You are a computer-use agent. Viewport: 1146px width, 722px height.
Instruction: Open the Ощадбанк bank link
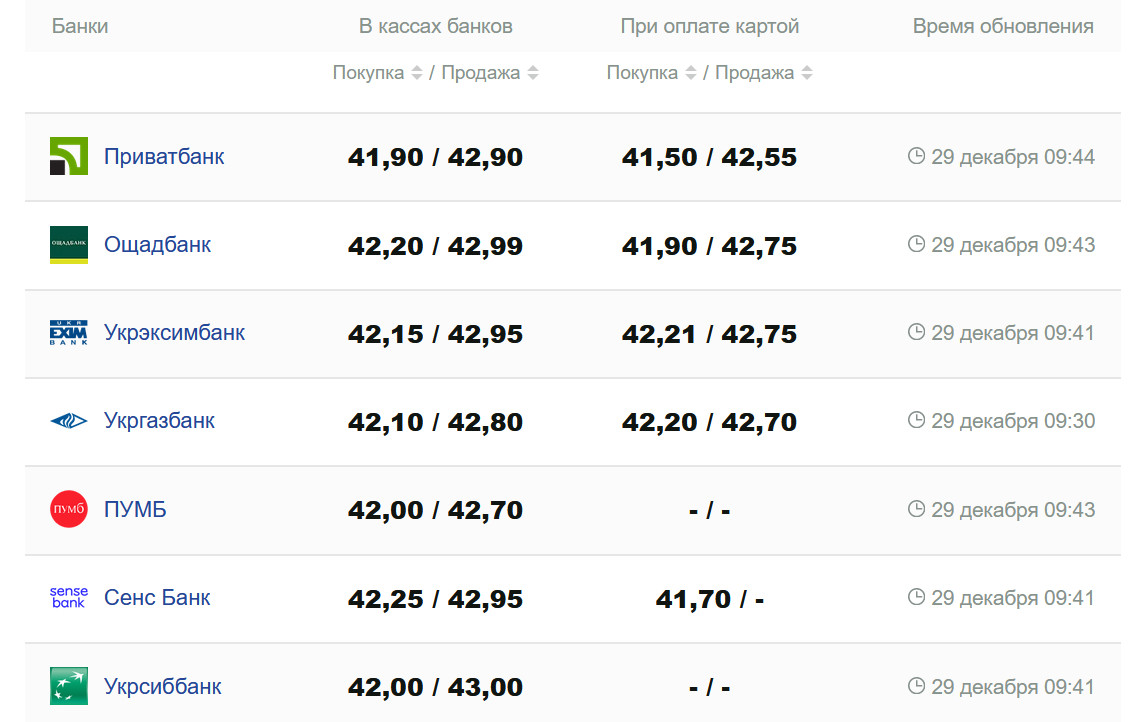click(x=157, y=245)
